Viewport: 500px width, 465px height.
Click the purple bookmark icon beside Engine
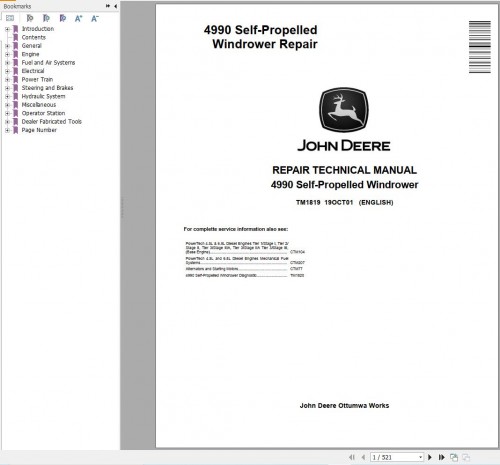point(15,54)
